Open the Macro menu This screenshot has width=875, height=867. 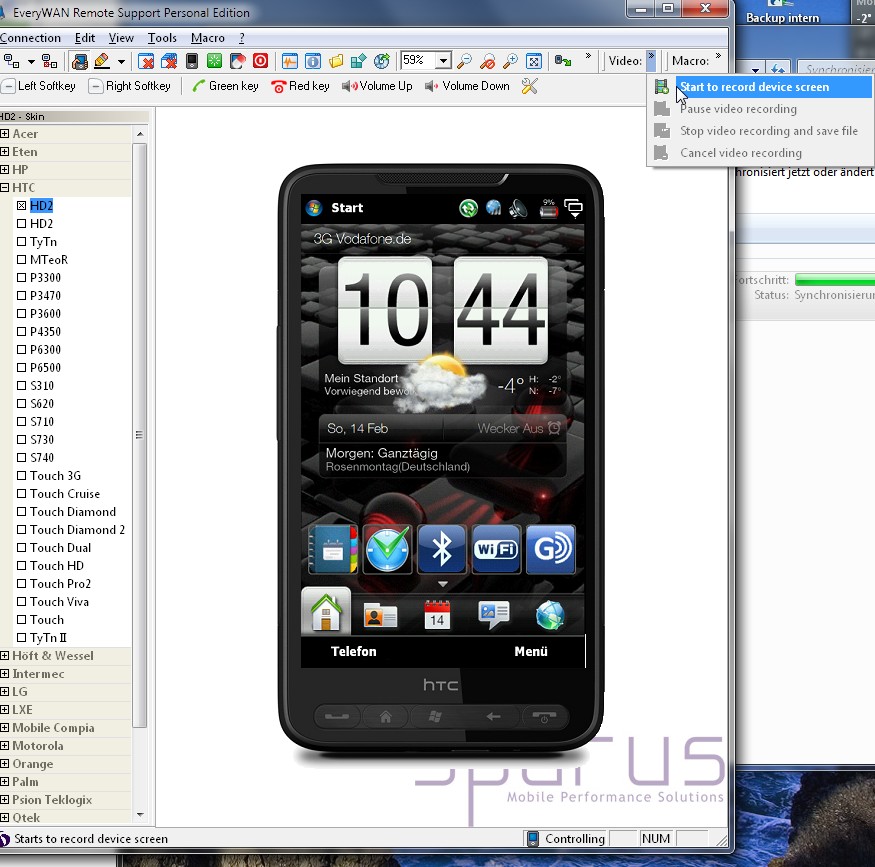click(208, 38)
